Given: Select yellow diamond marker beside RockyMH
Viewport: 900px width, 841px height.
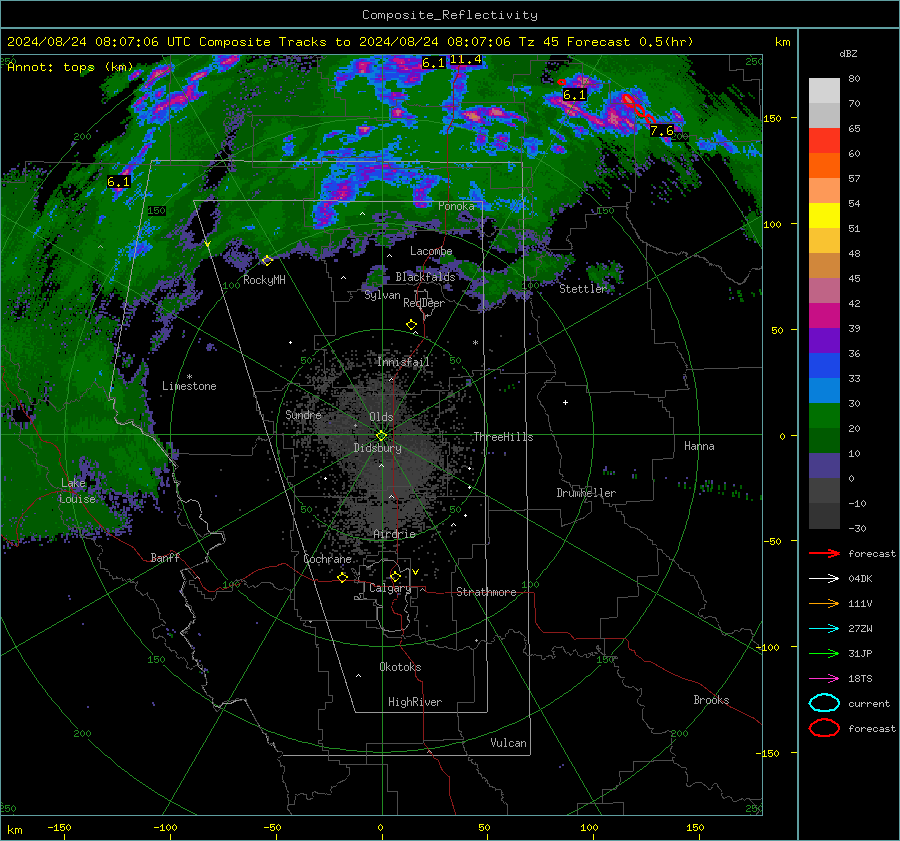Looking at the screenshot, I should click(x=267, y=261).
